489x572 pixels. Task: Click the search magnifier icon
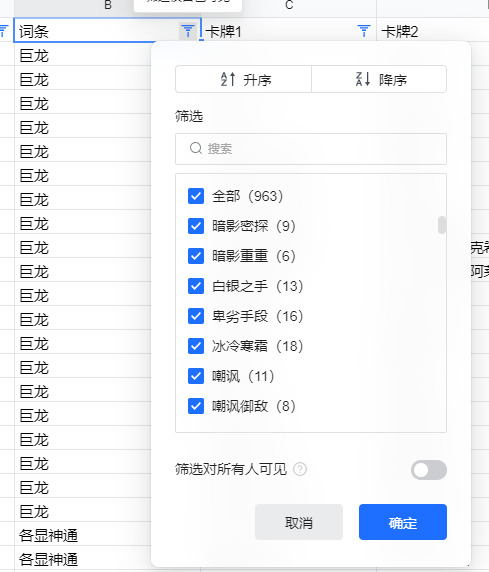[x=196, y=148]
